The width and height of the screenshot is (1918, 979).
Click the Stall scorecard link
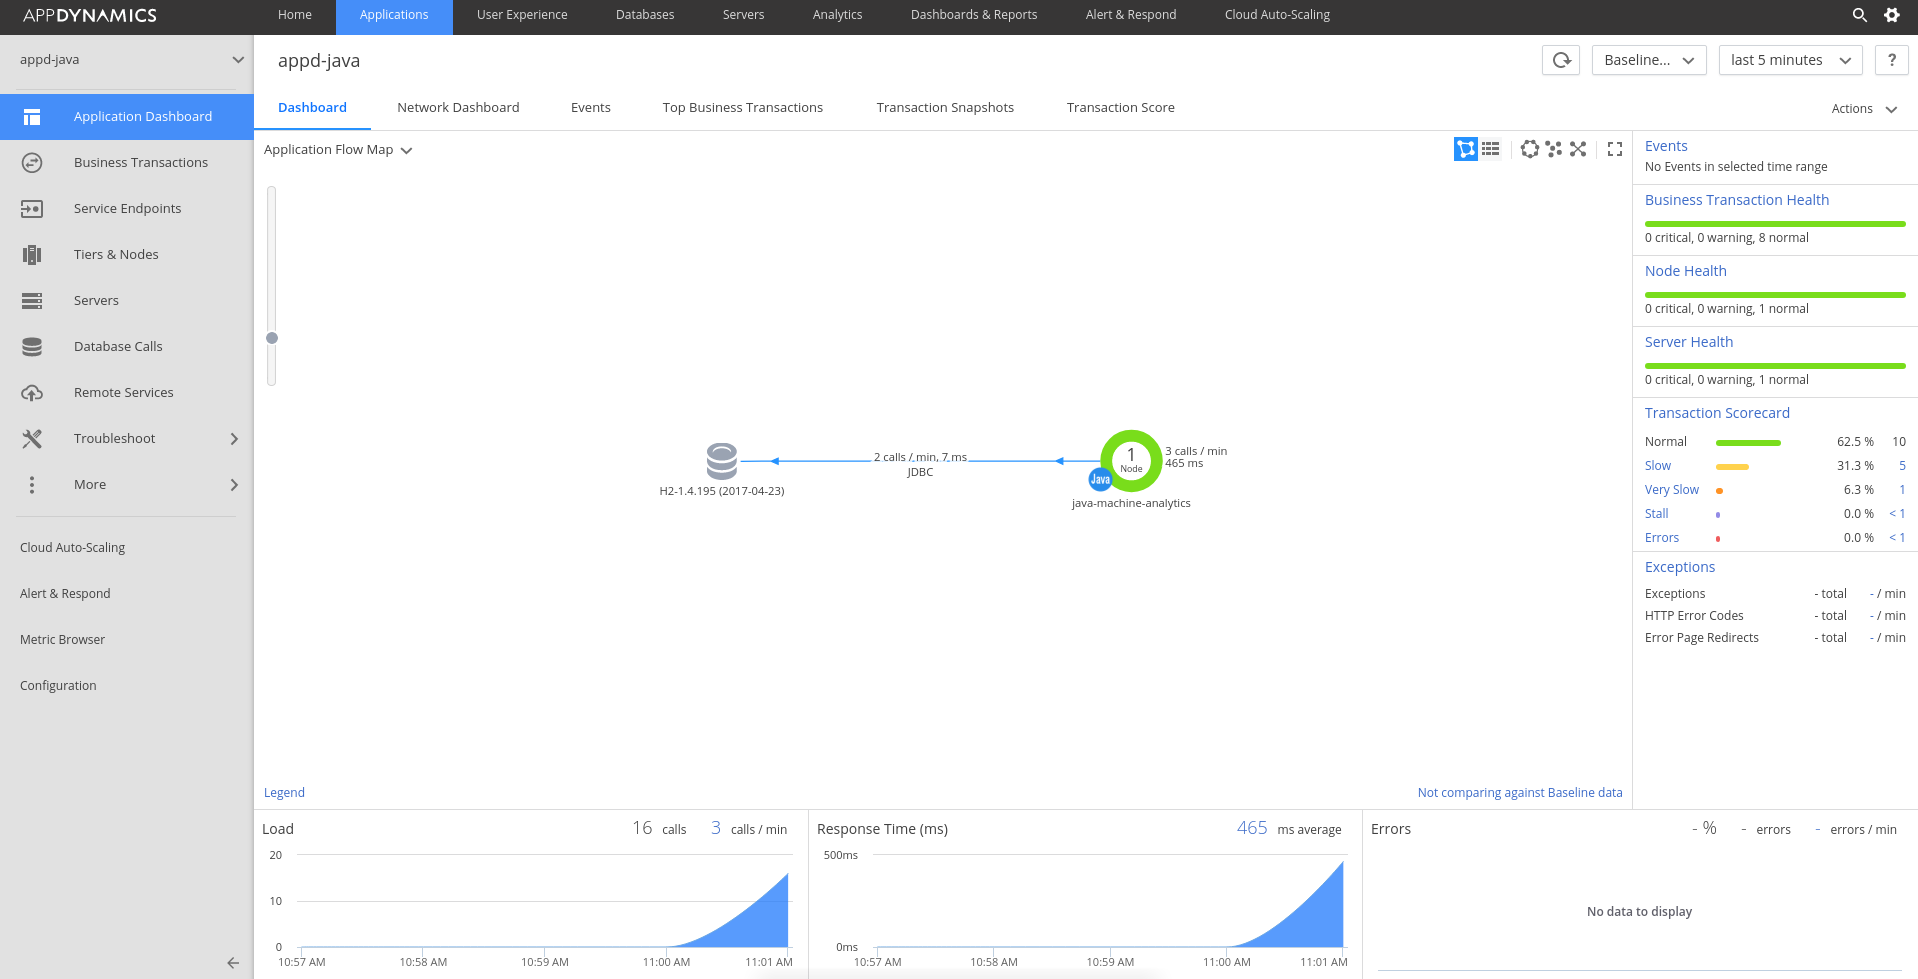(x=1657, y=514)
